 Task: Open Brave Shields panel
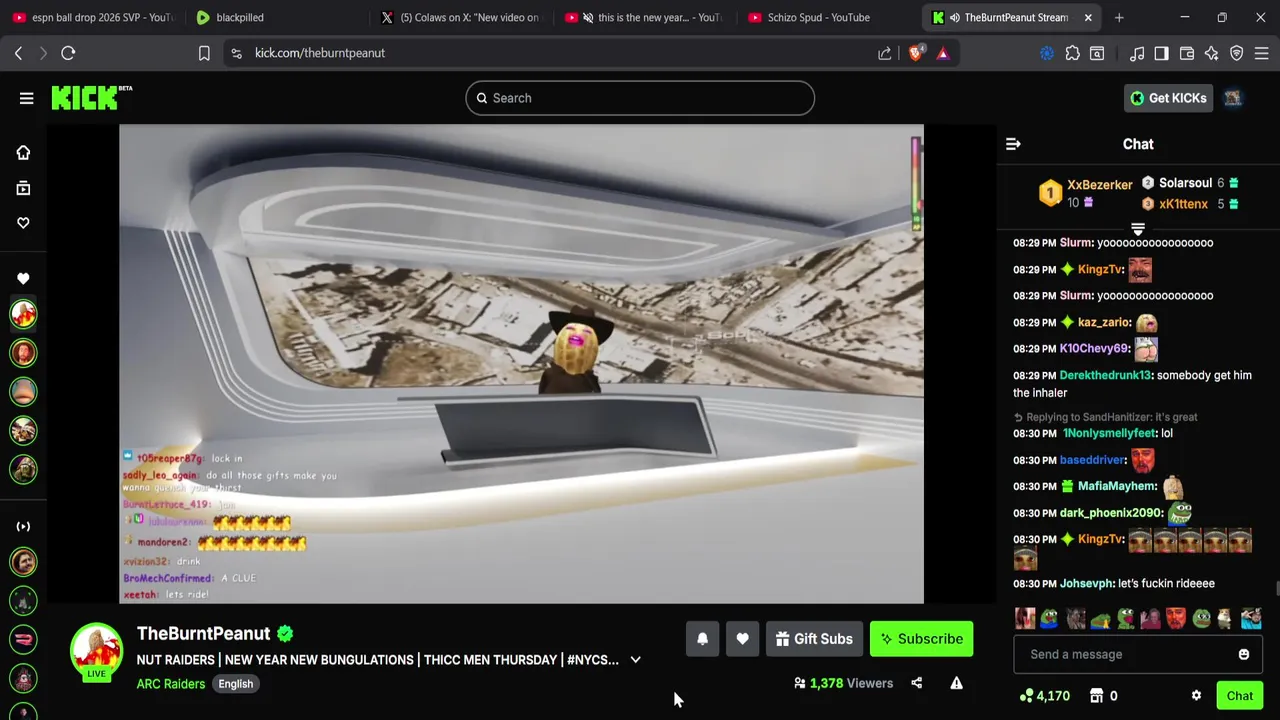(x=916, y=53)
